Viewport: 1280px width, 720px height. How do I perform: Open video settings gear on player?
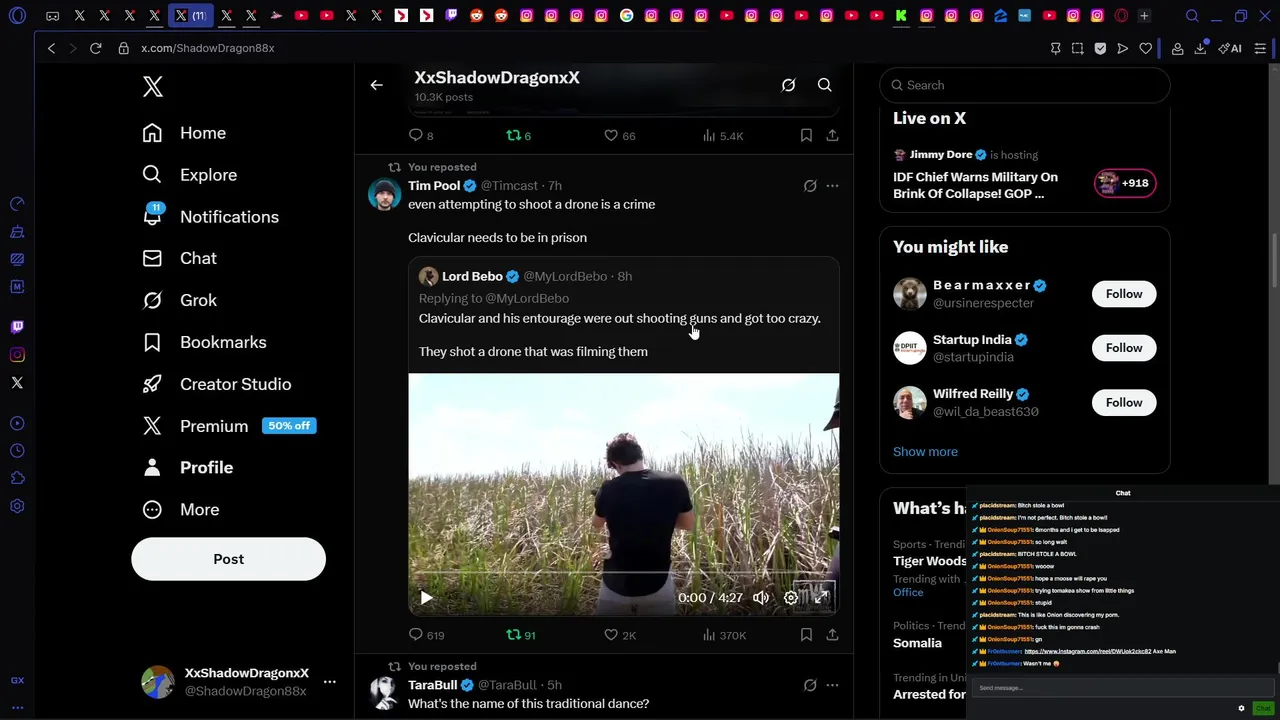coord(791,598)
